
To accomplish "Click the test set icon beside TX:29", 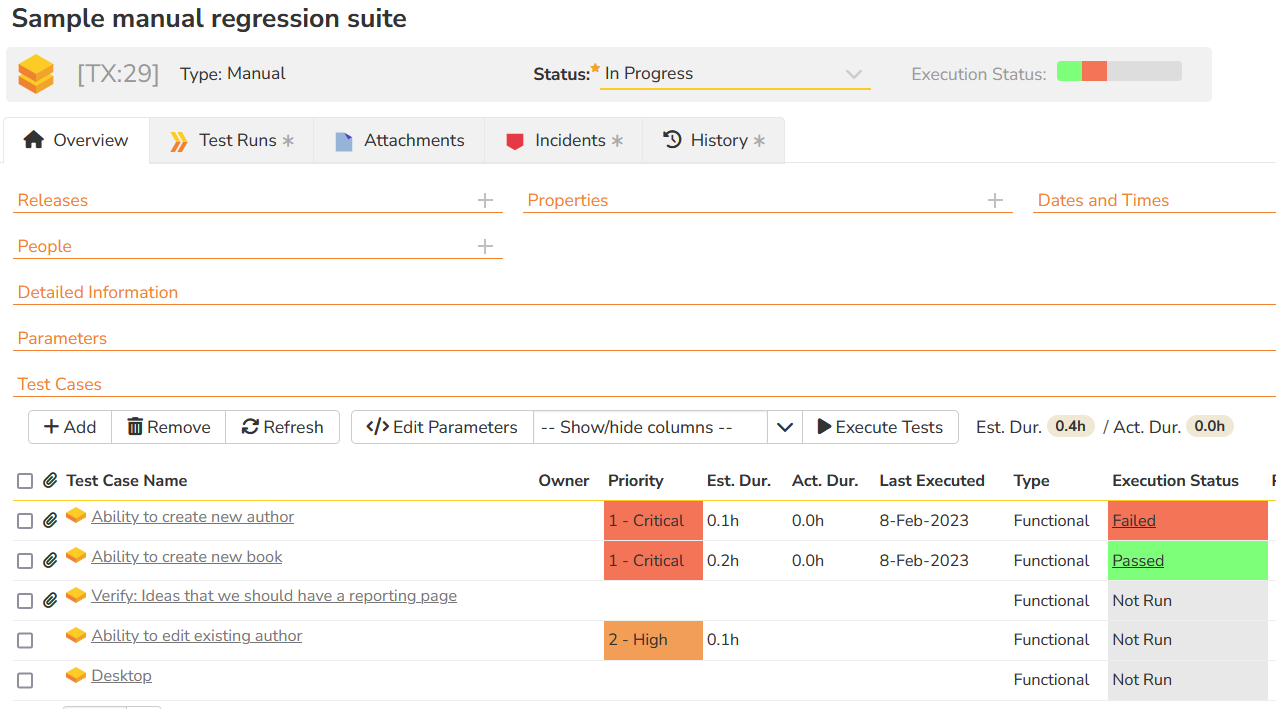I will point(36,74).
